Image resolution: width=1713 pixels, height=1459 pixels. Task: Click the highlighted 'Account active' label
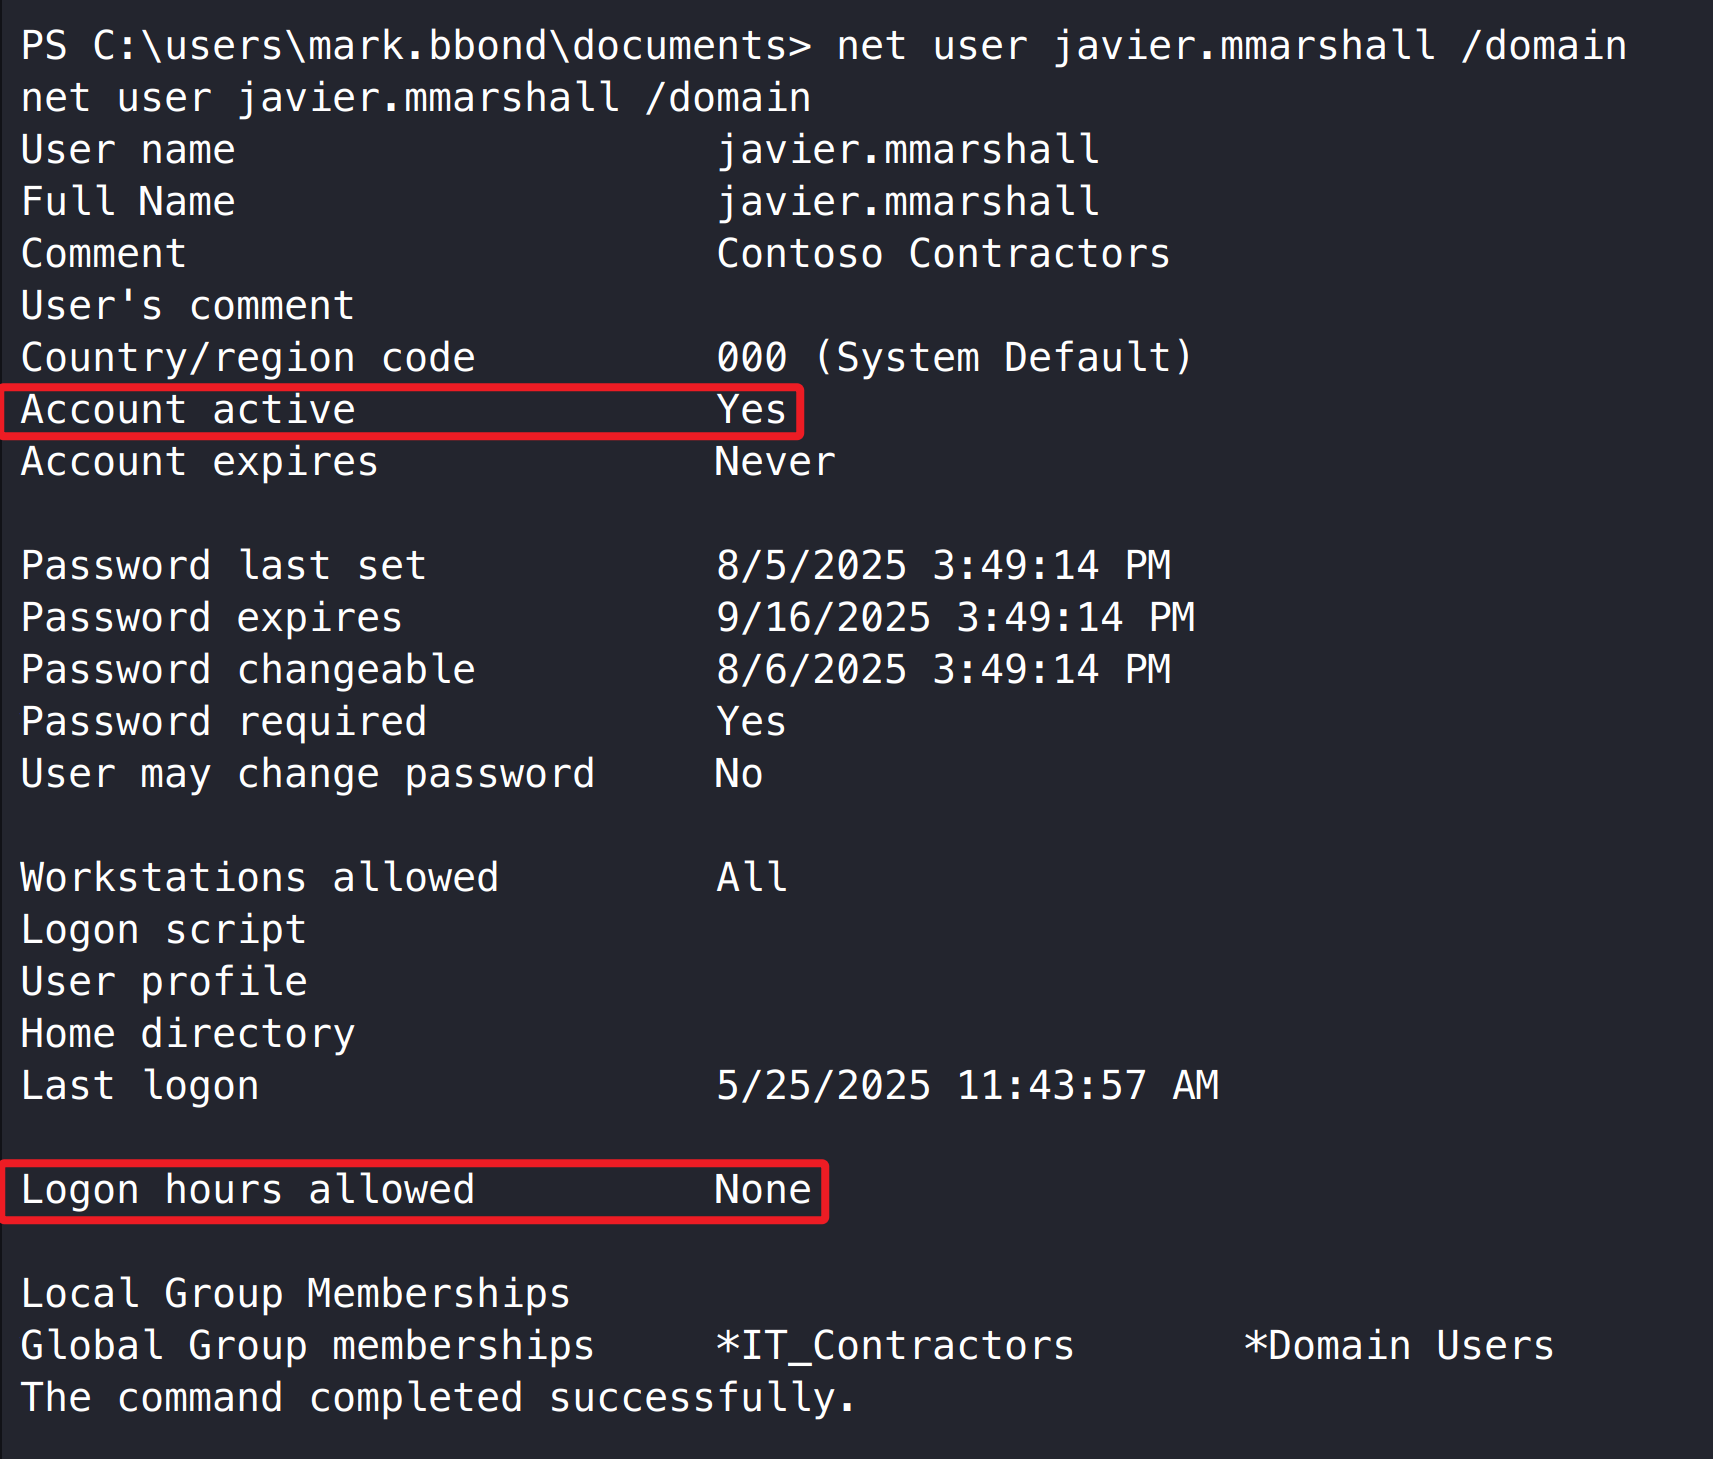188,410
